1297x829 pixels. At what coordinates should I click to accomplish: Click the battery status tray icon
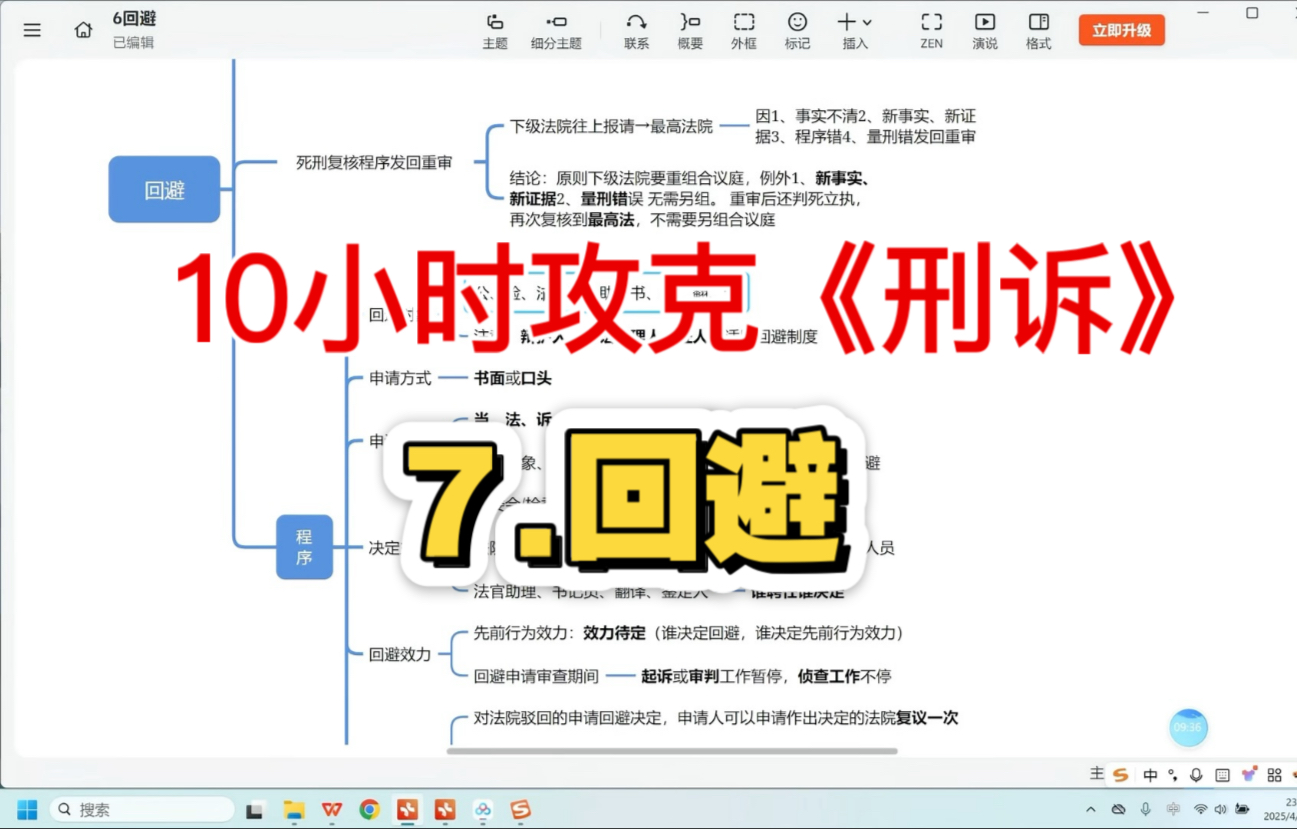(1242, 809)
